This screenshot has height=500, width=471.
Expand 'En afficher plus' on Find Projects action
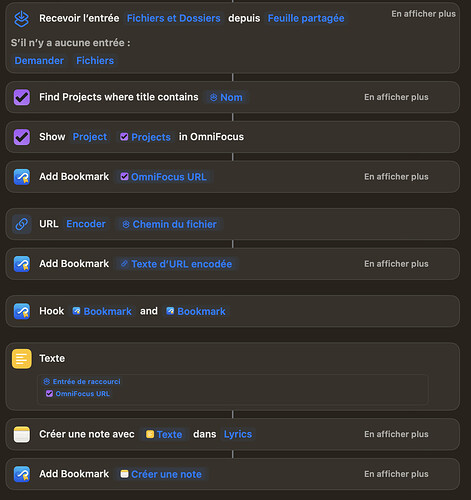pos(396,97)
